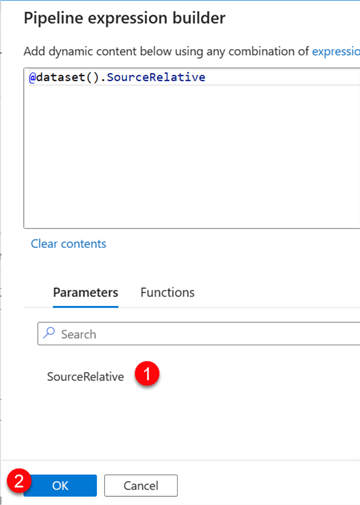Click the parameter search field
Viewport: 360px width, 505px height.
[x=199, y=334]
